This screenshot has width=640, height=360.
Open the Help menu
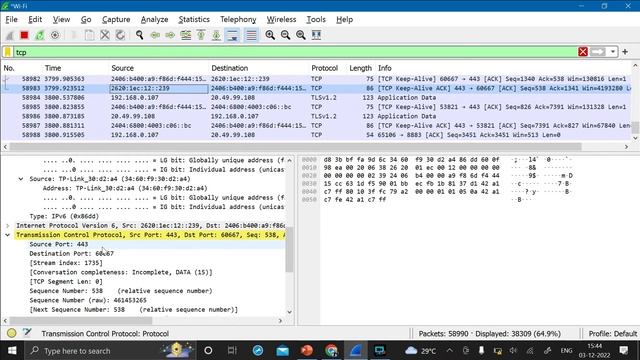[344, 20]
